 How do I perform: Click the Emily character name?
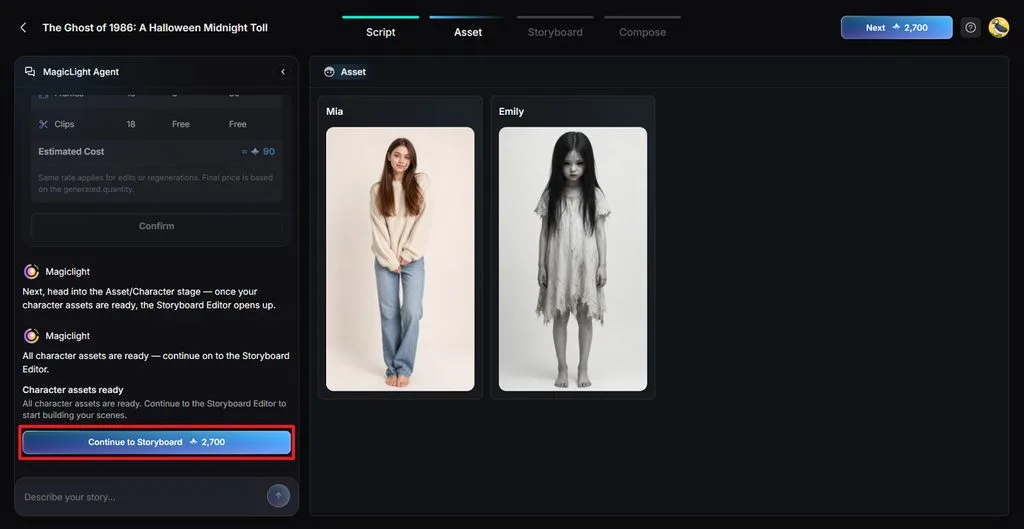coord(511,112)
